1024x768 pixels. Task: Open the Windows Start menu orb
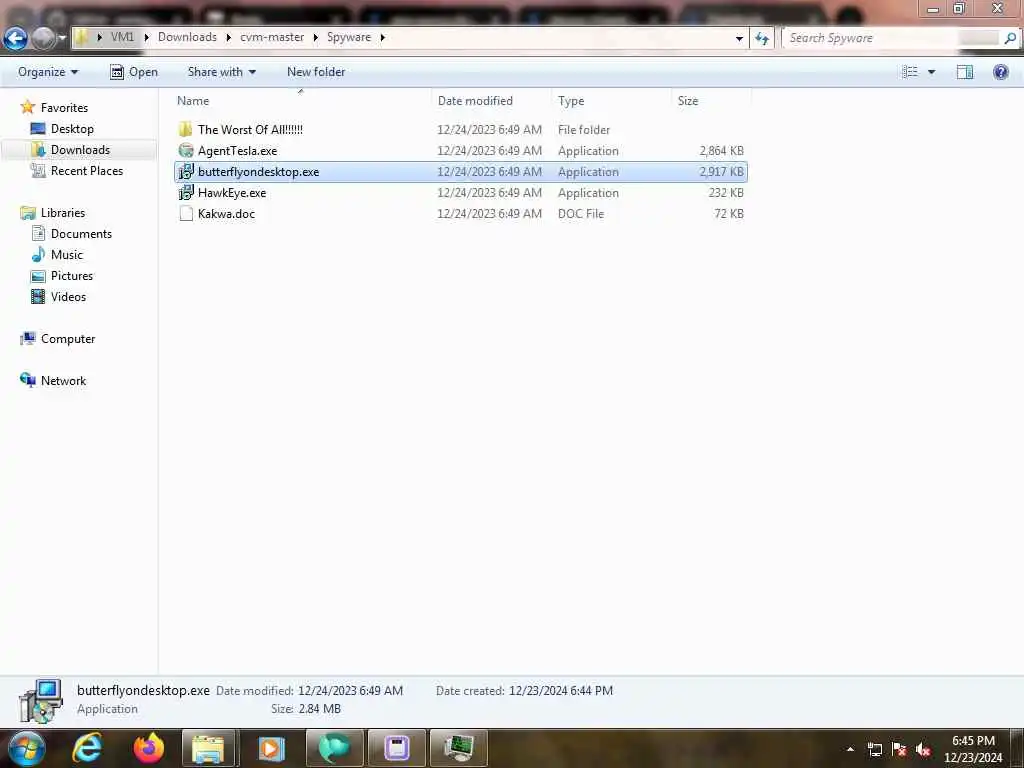tap(26, 748)
